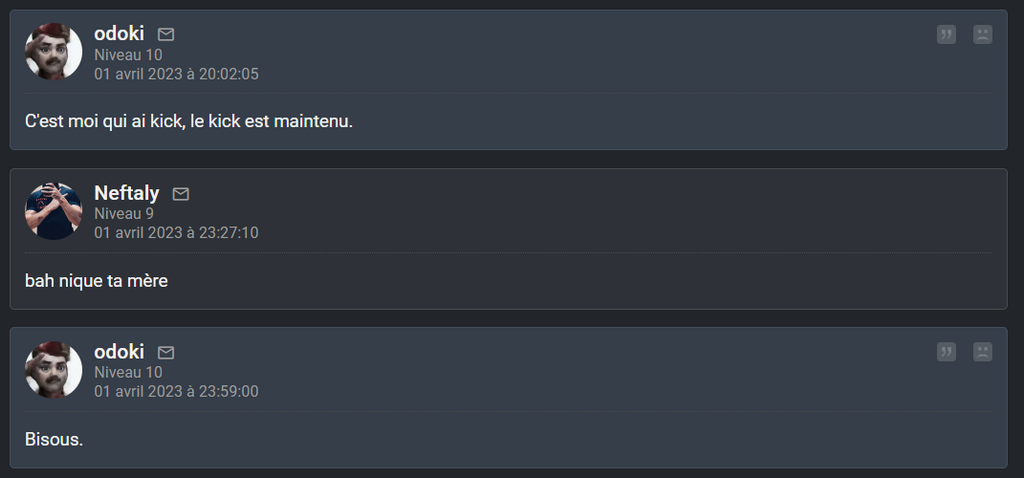Click odoki's avatar in the 20:02:05 post
Screen dimensions: 1024x478
[53, 52]
